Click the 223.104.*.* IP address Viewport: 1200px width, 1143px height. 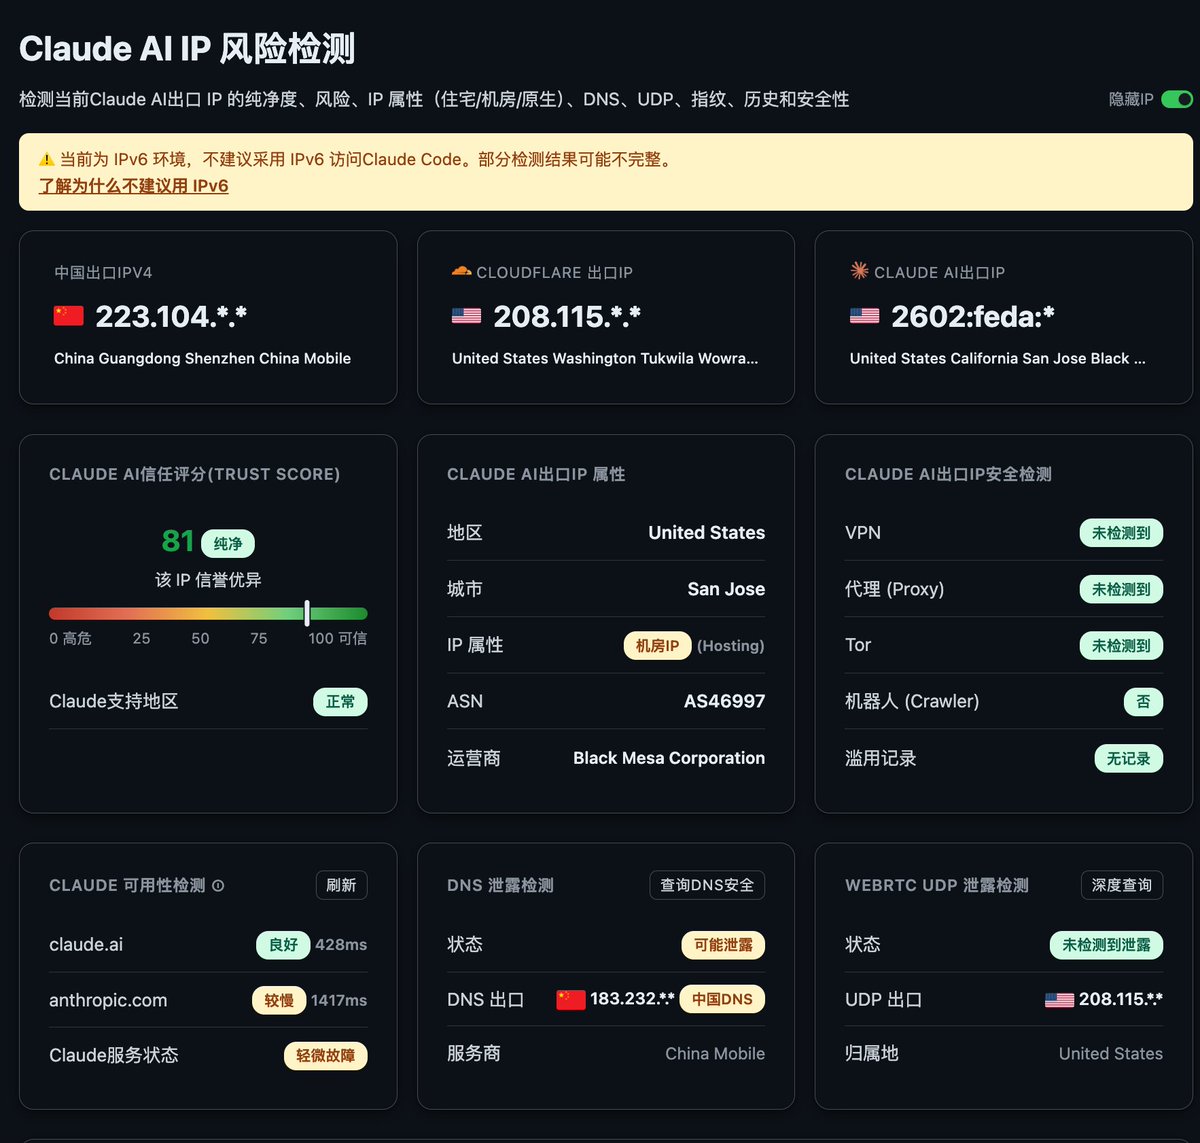(171, 316)
